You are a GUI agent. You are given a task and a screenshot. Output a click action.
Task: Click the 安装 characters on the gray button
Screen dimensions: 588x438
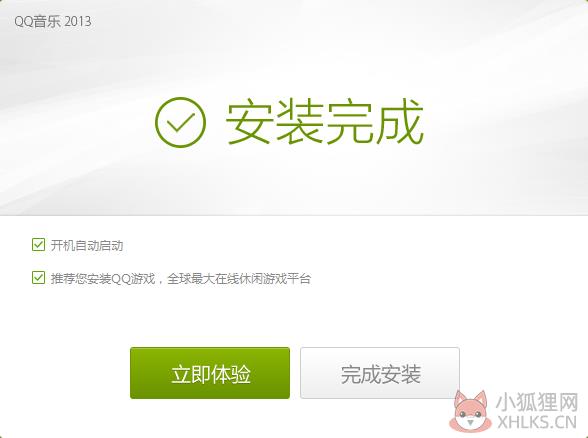tap(400, 374)
